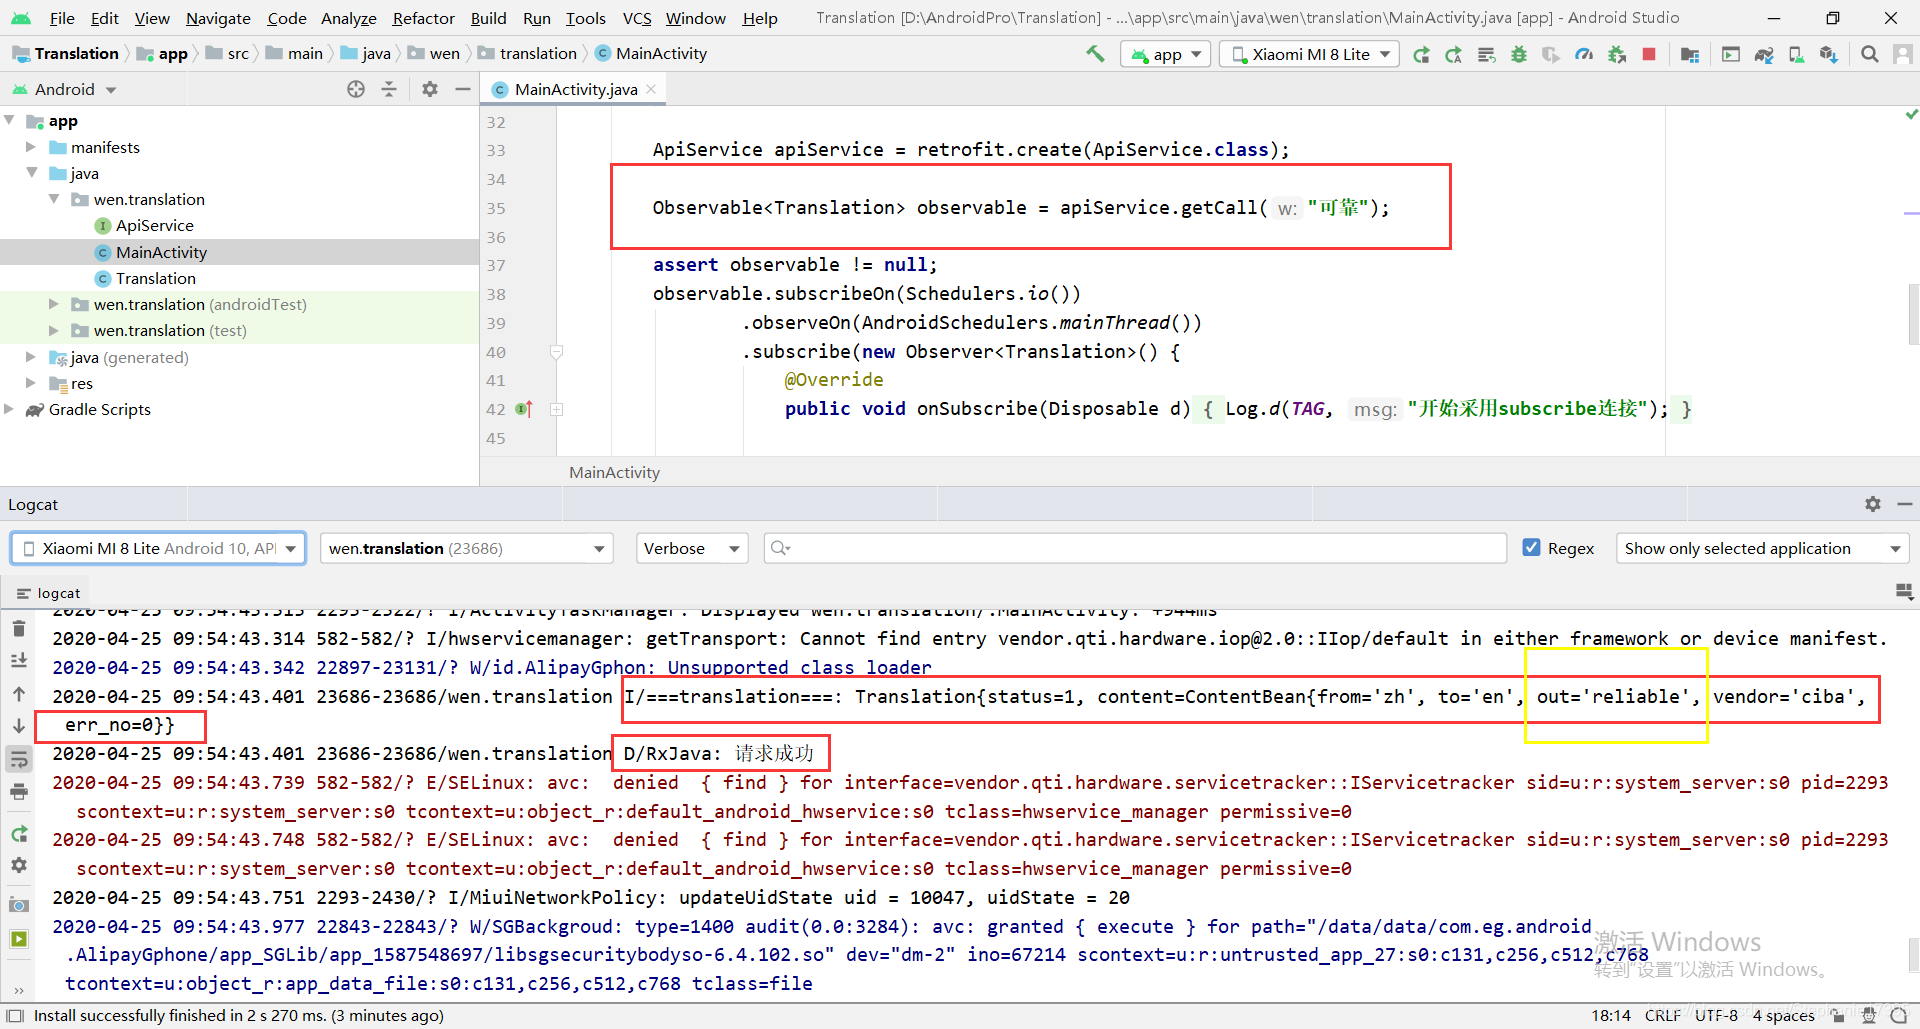
Task: Open Run Anything icon
Action: pyautogui.click(x=1731, y=55)
